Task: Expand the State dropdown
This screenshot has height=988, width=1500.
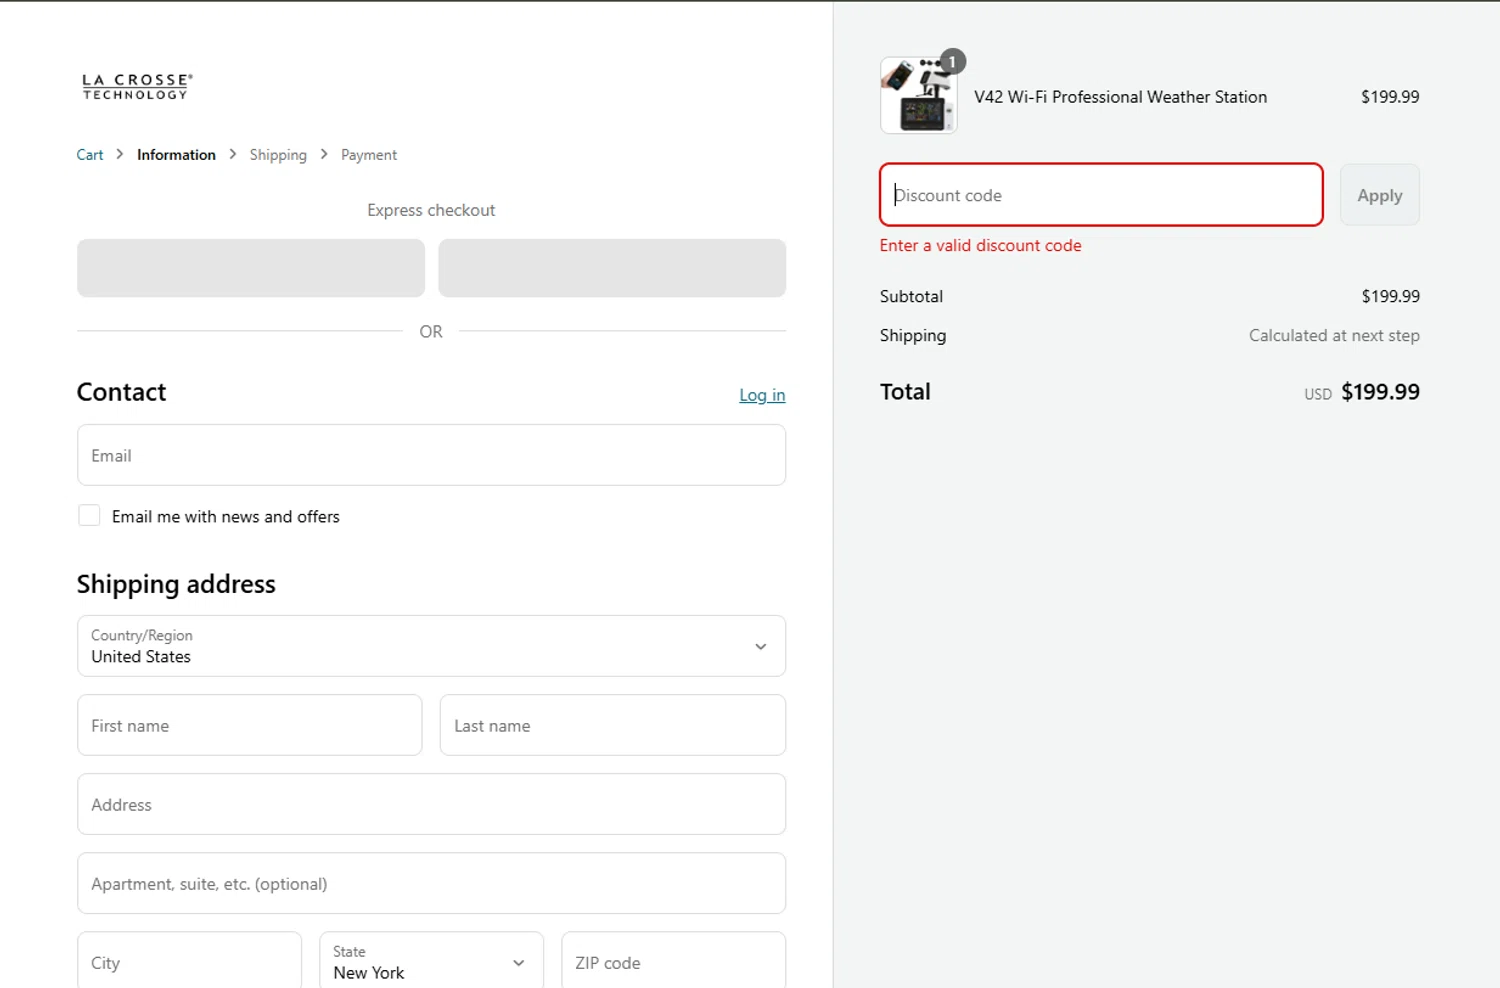Action: coord(431,962)
